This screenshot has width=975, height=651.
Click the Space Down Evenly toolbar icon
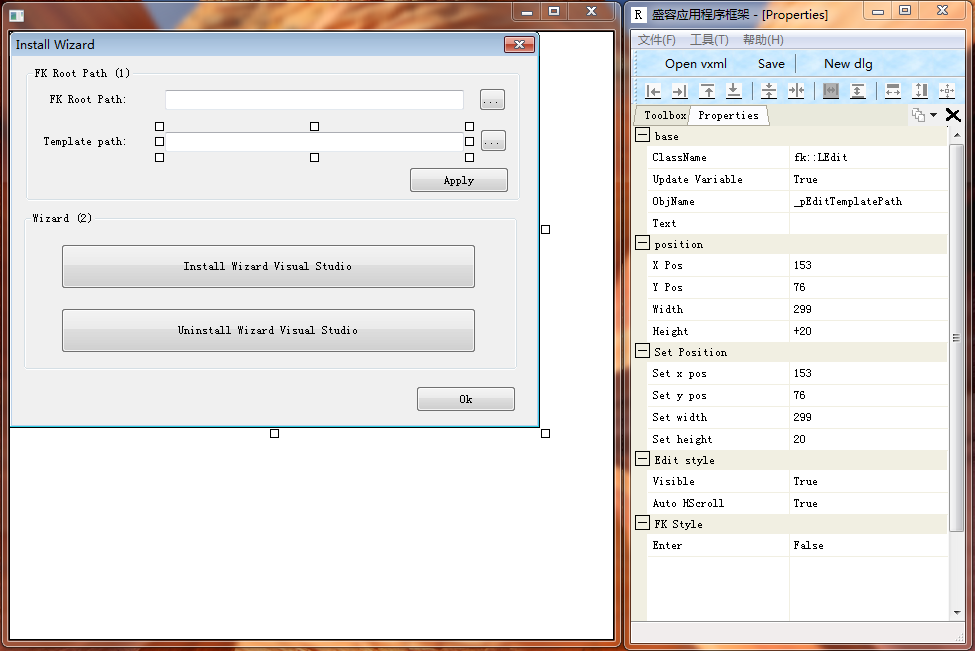point(857,91)
